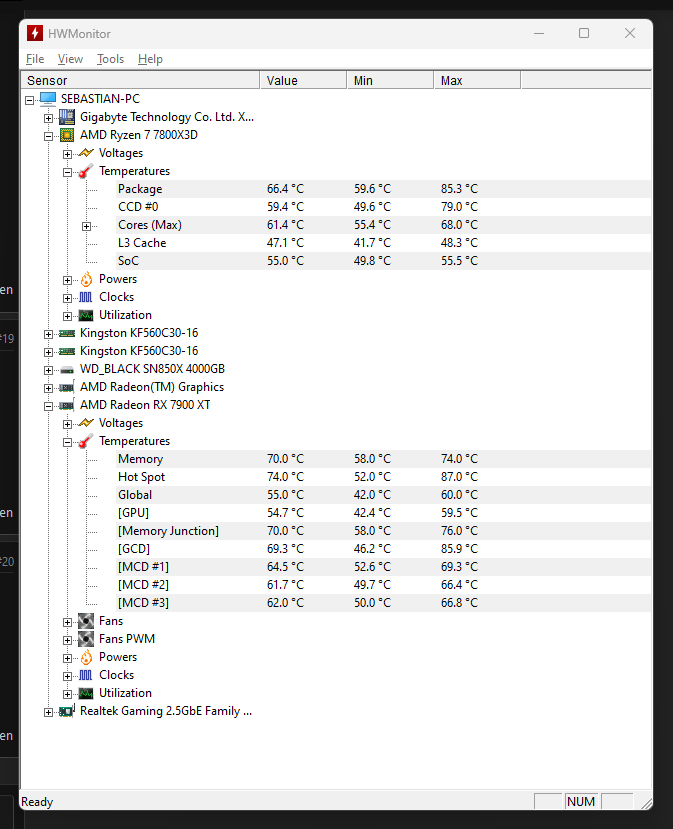This screenshot has width=673, height=829.
Task: Click the AMD Radeon(TM) Graphics card icon
Action: [67, 387]
